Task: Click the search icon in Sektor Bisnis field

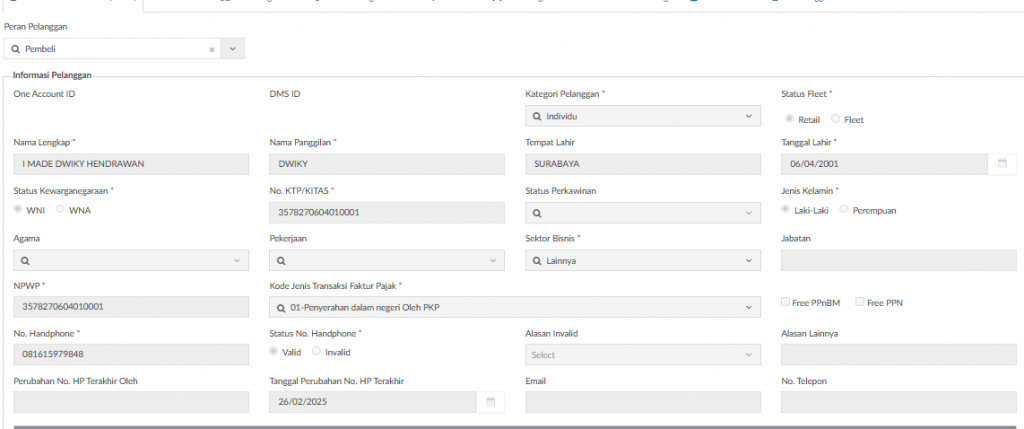Action: (x=537, y=261)
